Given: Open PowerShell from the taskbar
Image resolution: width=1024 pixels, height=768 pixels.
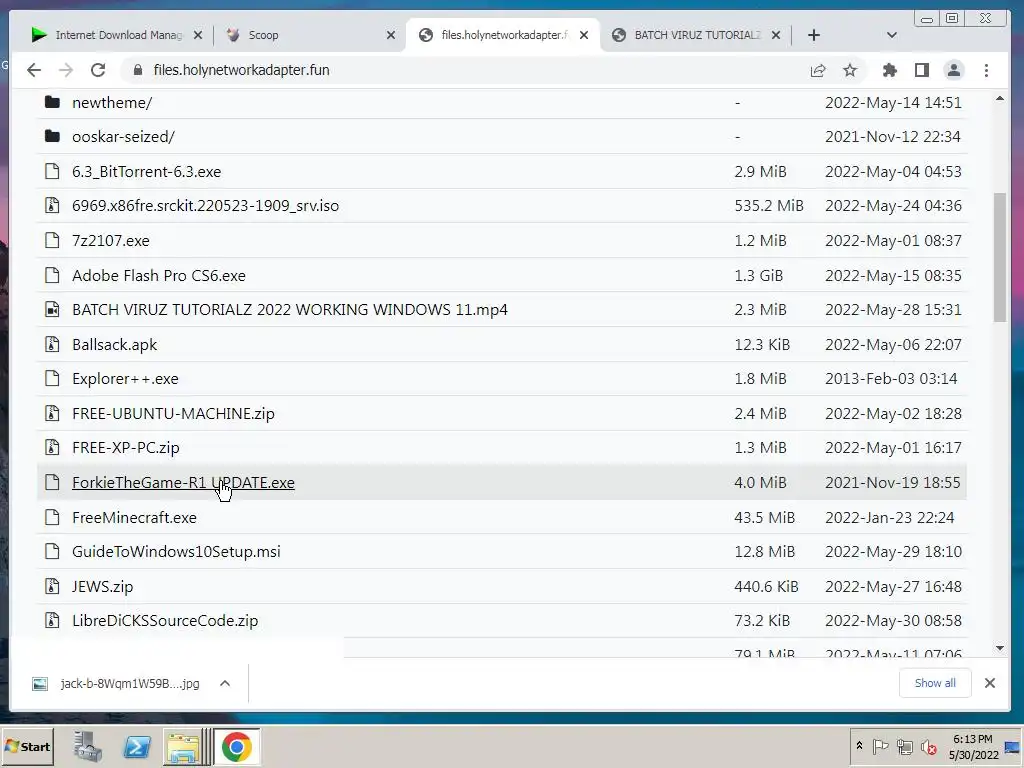Looking at the screenshot, I should tap(136, 746).
